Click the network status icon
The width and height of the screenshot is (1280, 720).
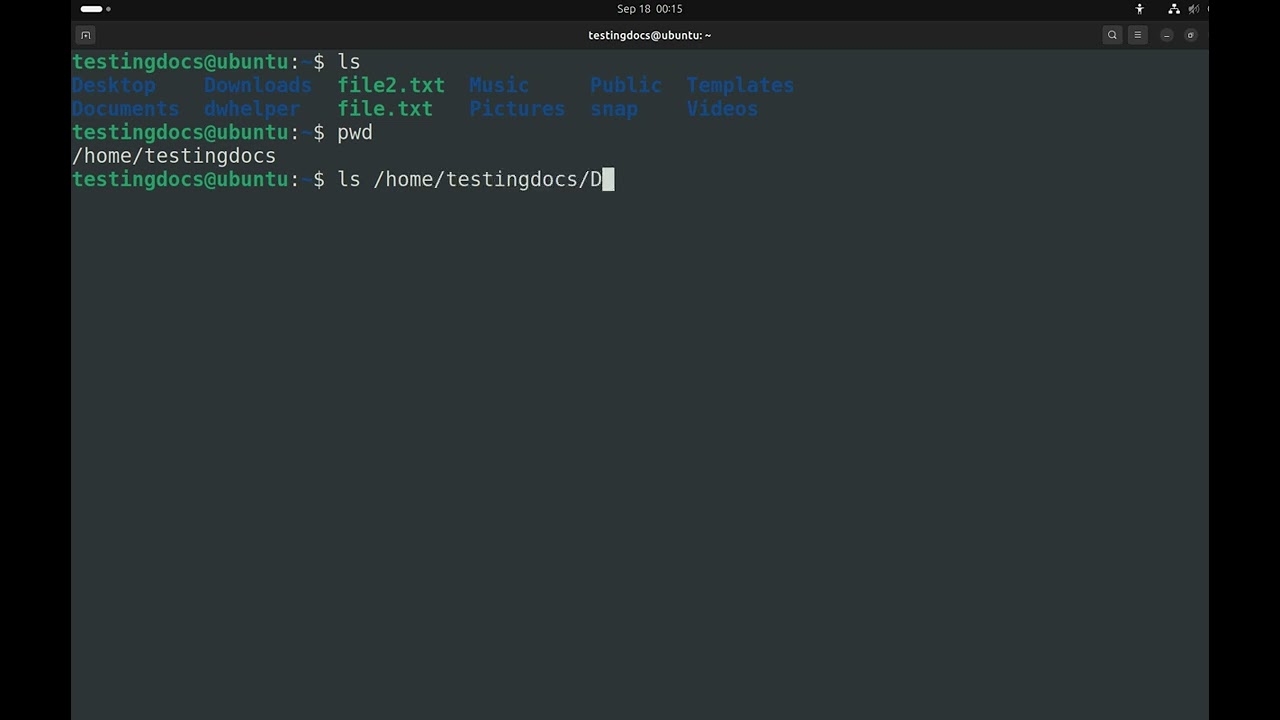coord(1174,9)
